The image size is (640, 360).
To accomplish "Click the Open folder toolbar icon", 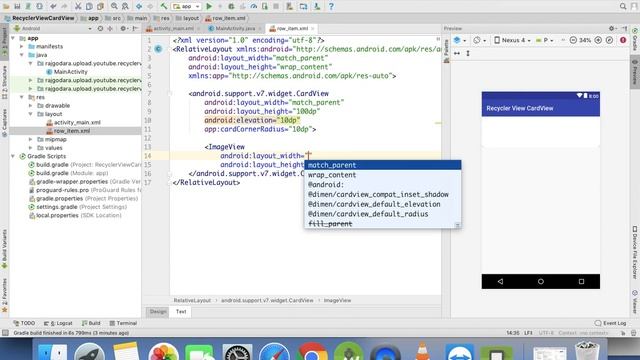I will point(7,6).
